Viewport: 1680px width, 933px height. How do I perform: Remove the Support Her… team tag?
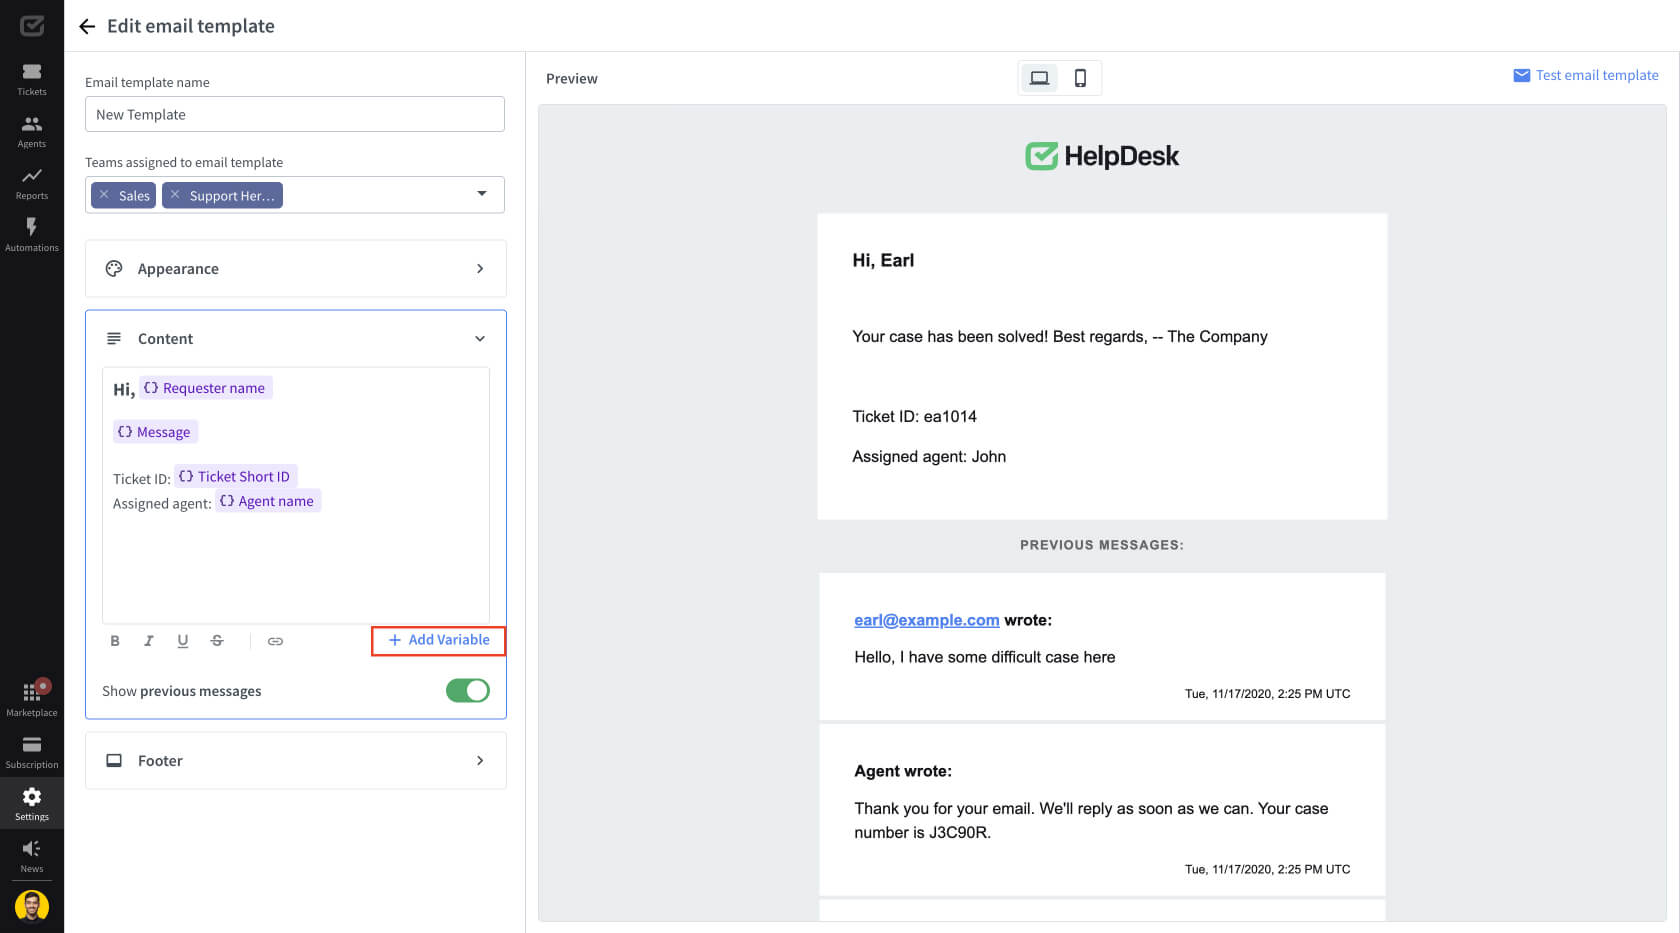pos(175,195)
